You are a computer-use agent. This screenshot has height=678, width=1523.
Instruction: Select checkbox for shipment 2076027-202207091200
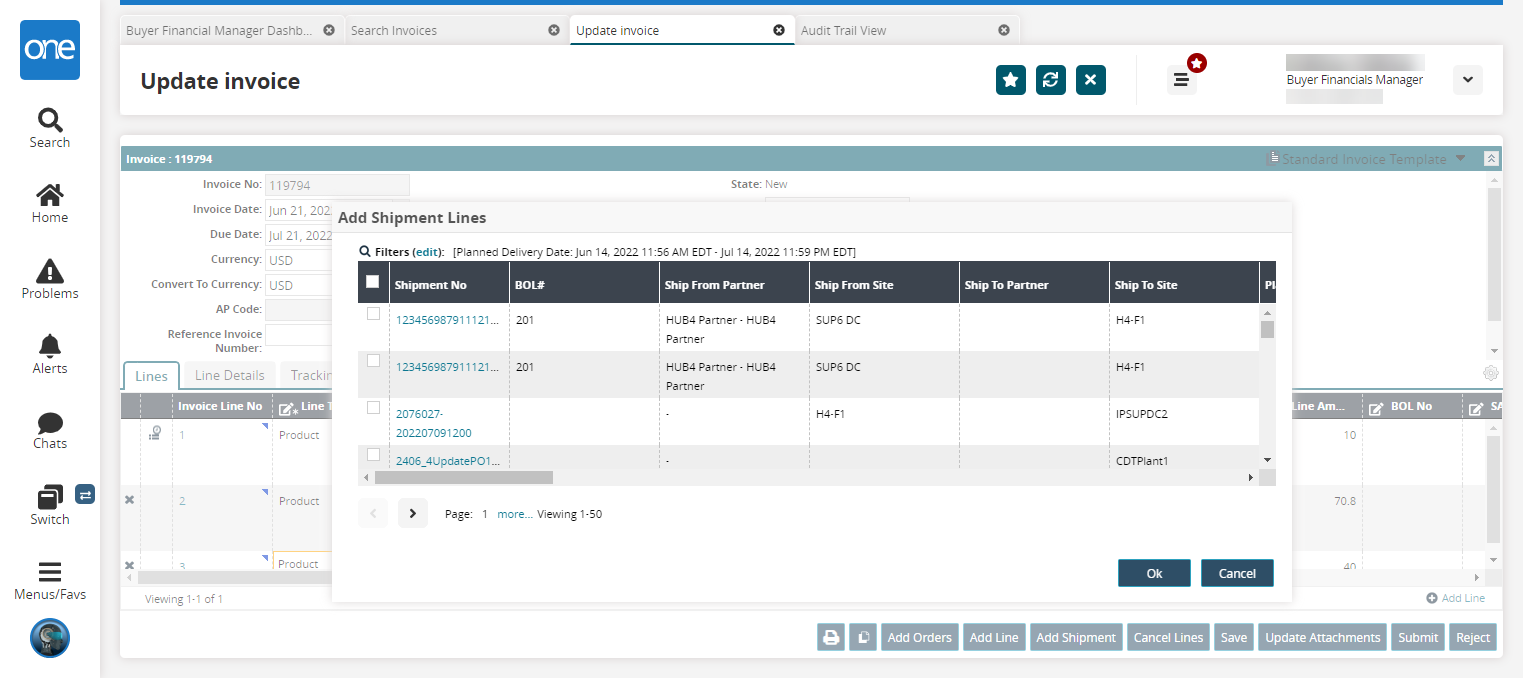tap(373, 408)
